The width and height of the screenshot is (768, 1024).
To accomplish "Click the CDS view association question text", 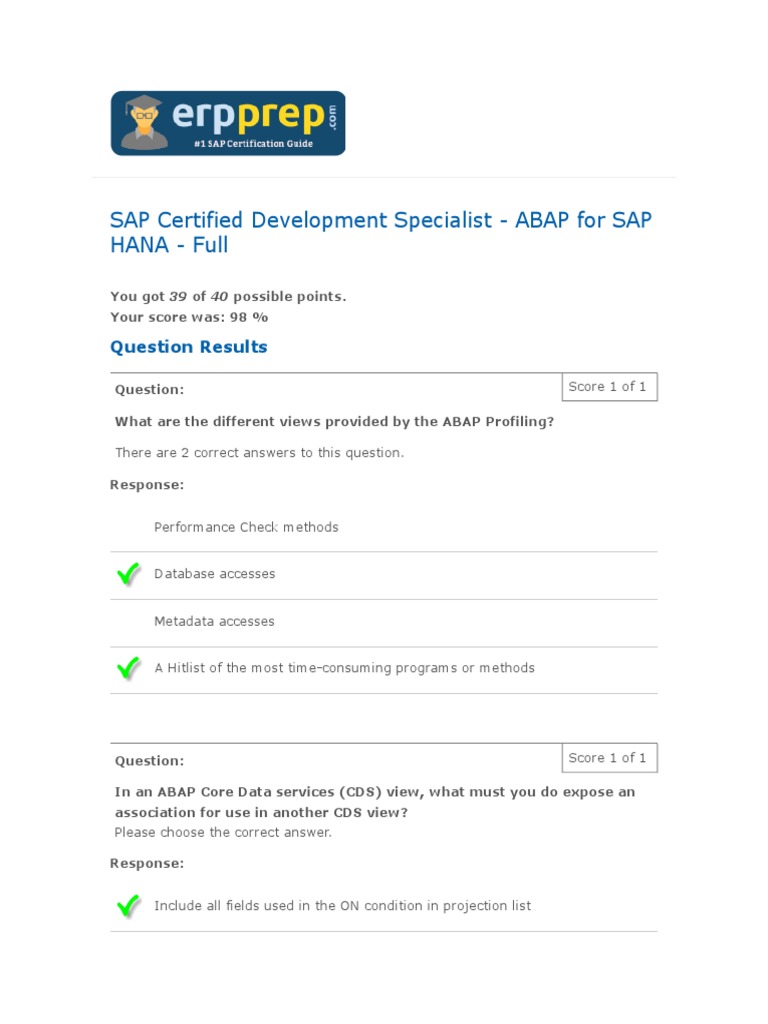I will tap(374, 801).
